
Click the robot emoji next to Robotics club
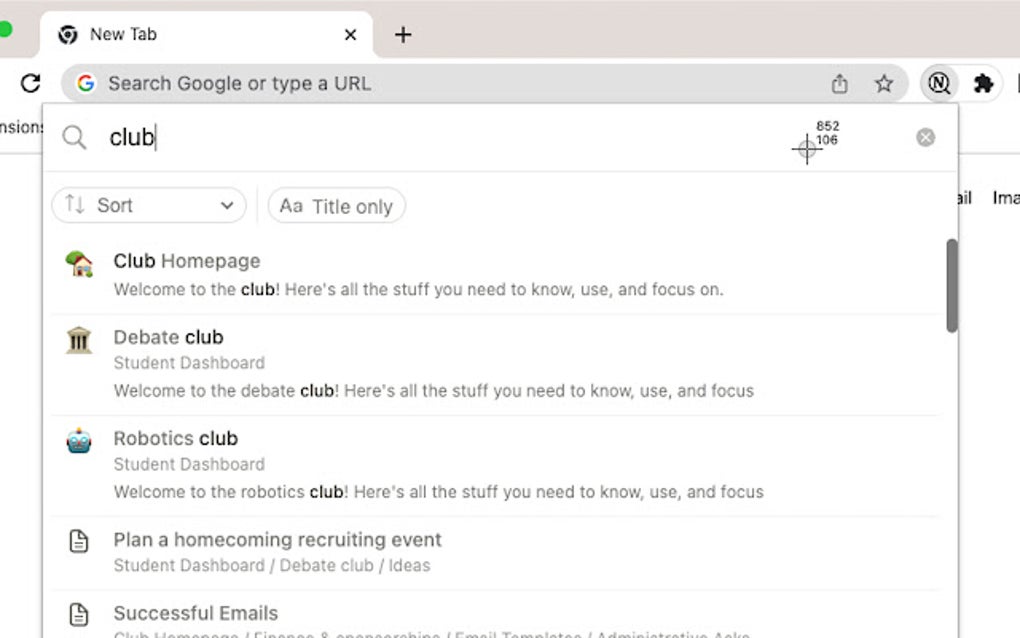point(79,440)
